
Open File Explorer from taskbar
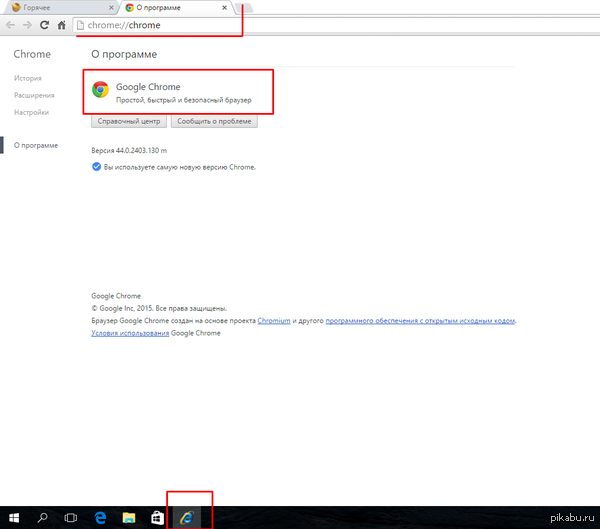coord(129,518)
